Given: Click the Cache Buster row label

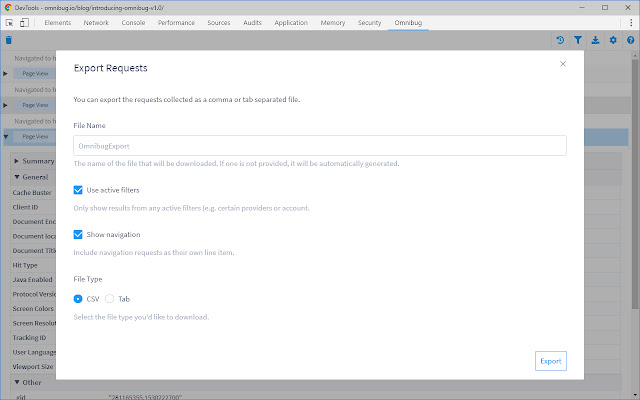Looking at the screenshot, I should click(x=32, y=193).
